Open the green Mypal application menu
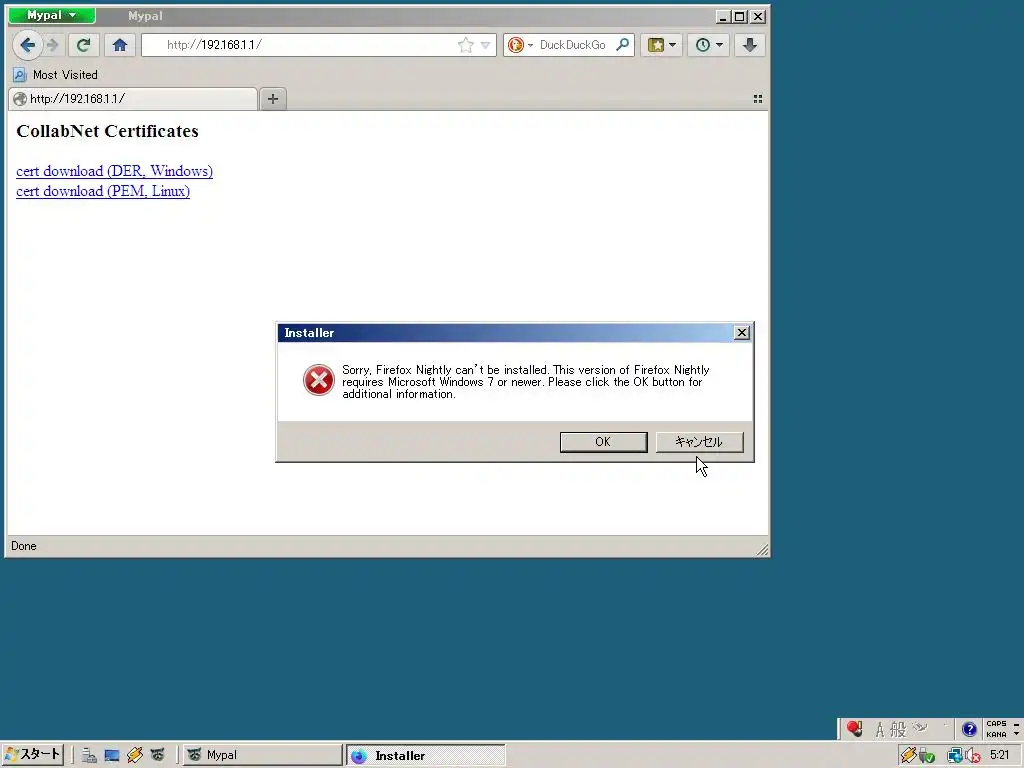Screen dimensions: 1024x768 pyautogui.click(x=52, y=15)
